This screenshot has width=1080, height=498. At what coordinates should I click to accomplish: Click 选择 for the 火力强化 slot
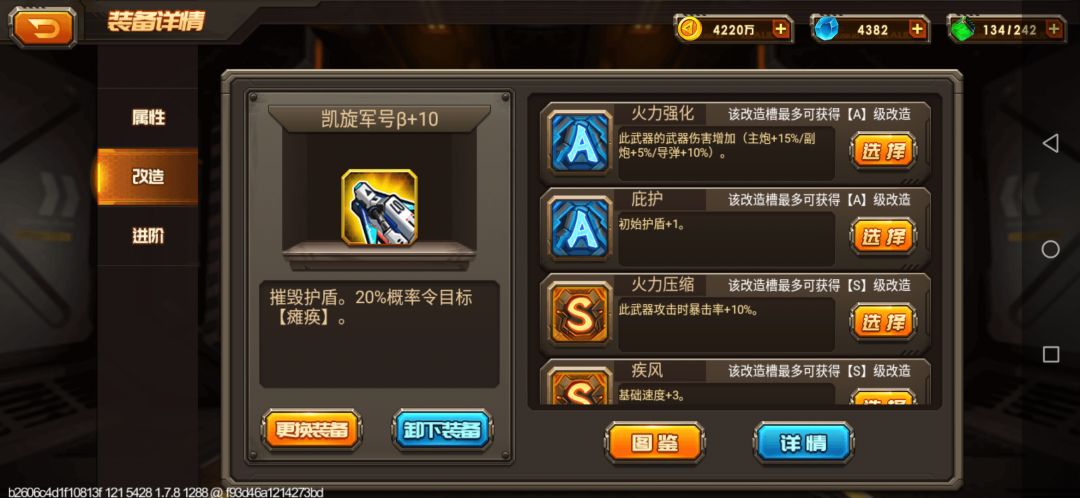884,151
